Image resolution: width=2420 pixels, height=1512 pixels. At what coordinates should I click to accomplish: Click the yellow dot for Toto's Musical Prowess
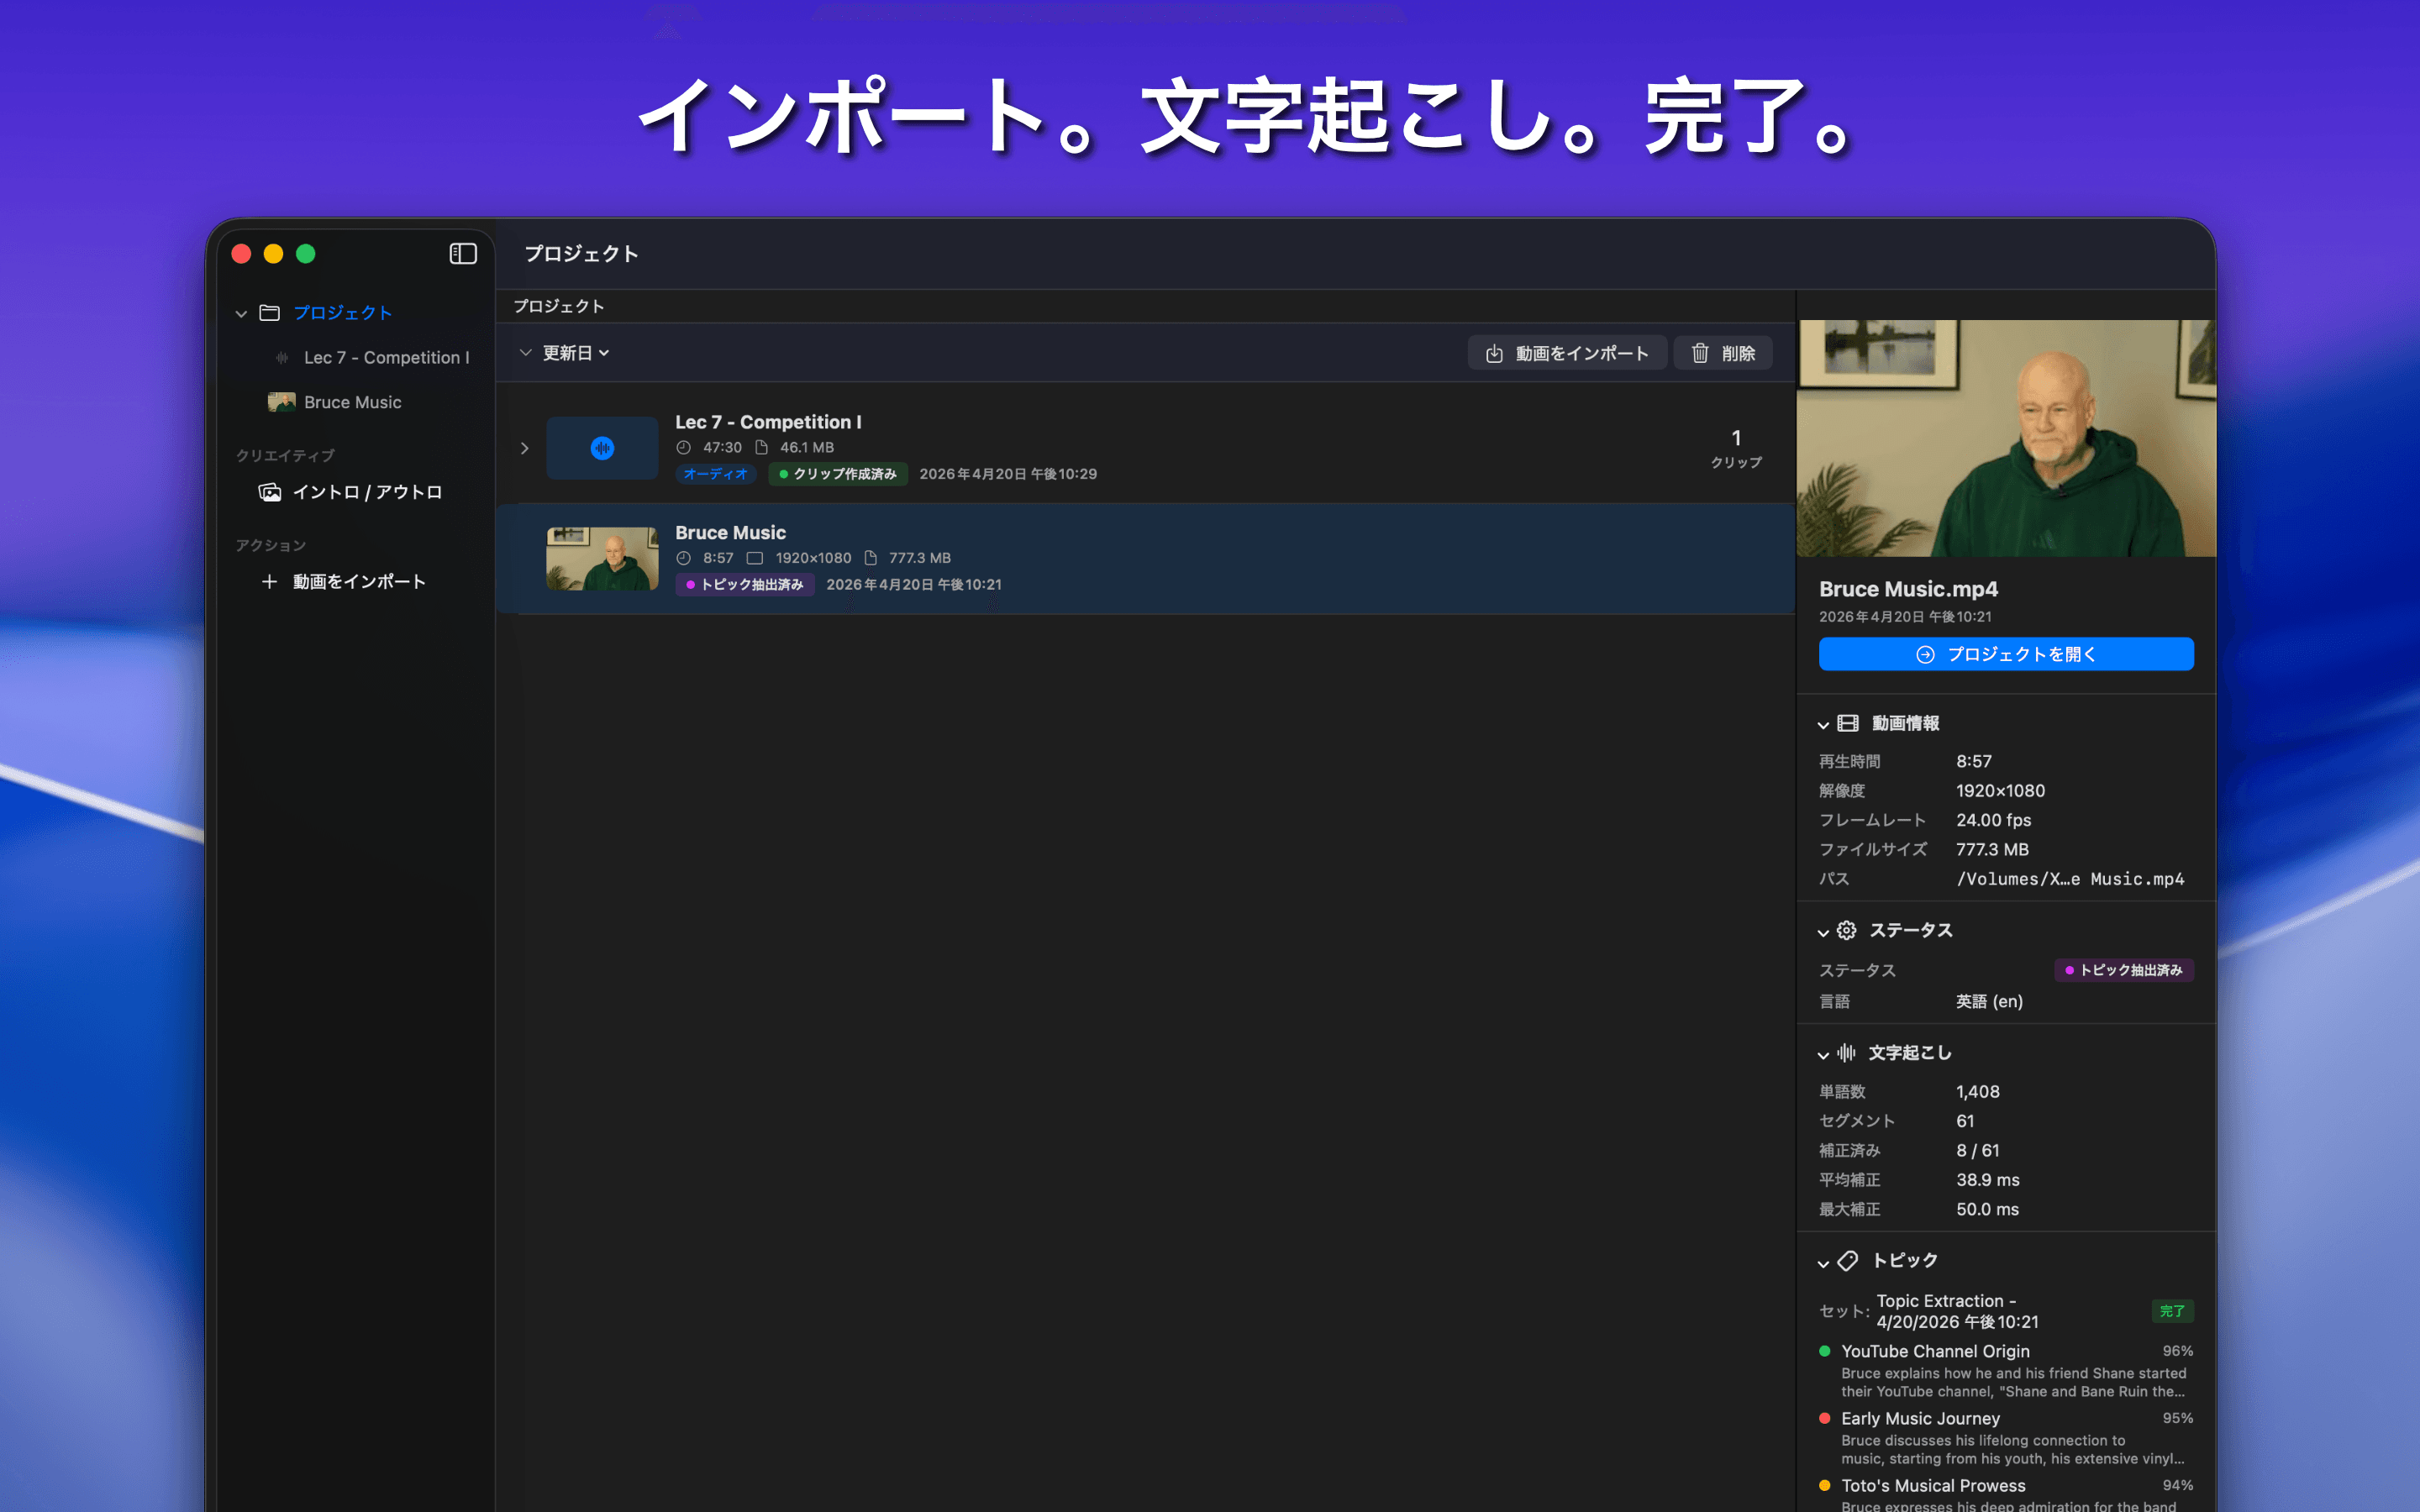coord(1825,1485)
